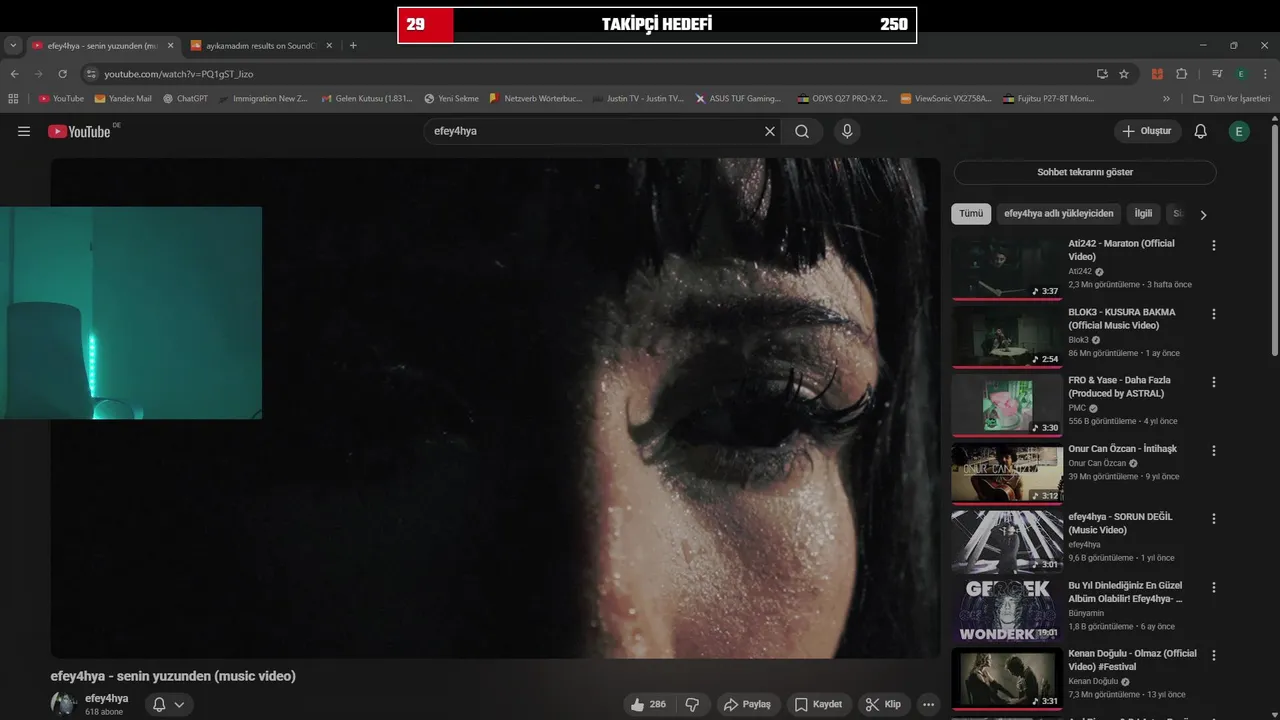Go back in browser history
This screenshot has height=720, width=1280.
pyautogui.click(x=14, y=74)
